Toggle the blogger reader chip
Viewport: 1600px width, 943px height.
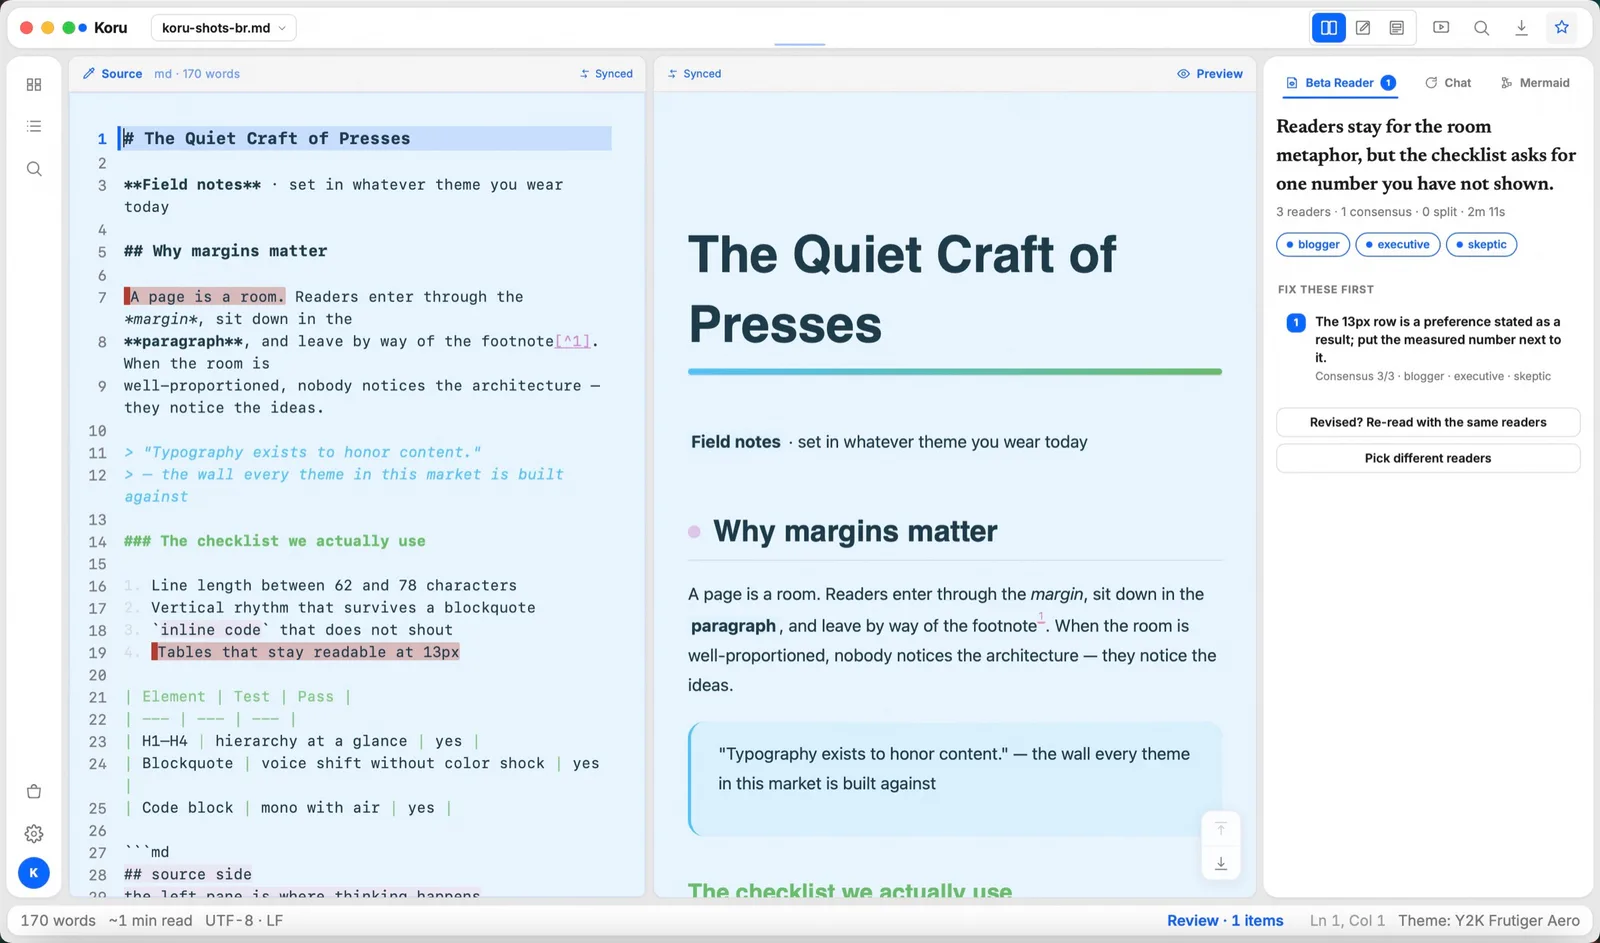(x=1313, y=245)
